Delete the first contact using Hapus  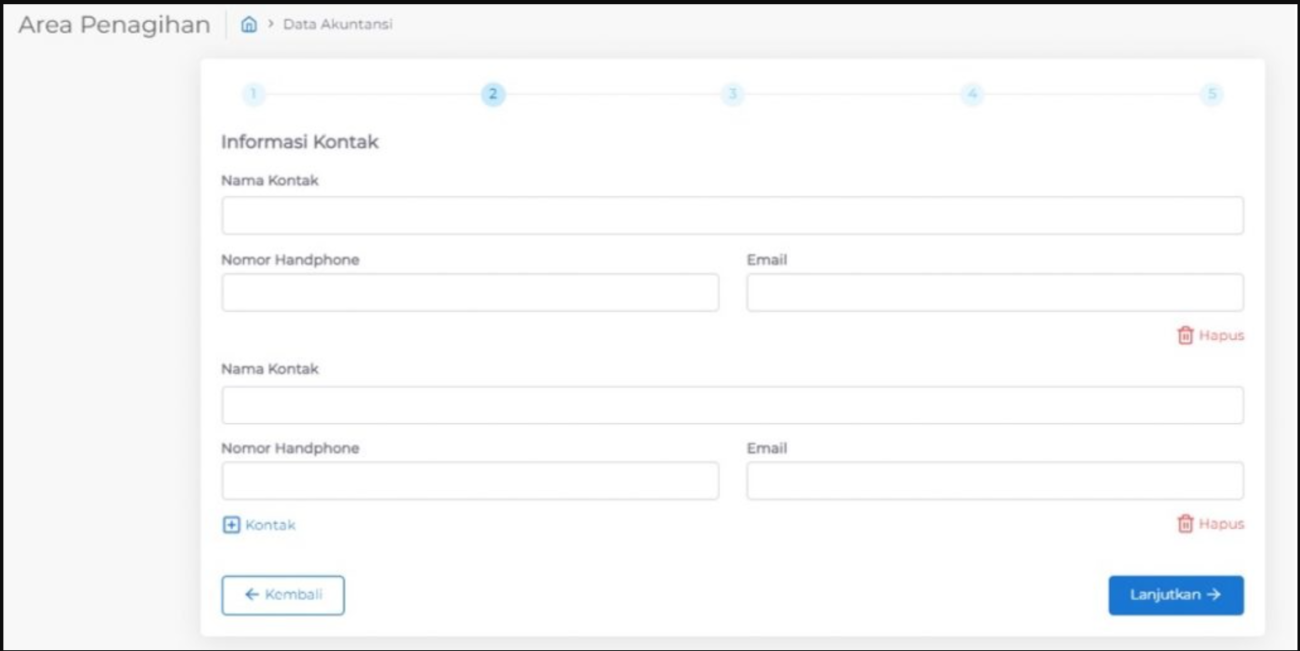coord(1210,336)
